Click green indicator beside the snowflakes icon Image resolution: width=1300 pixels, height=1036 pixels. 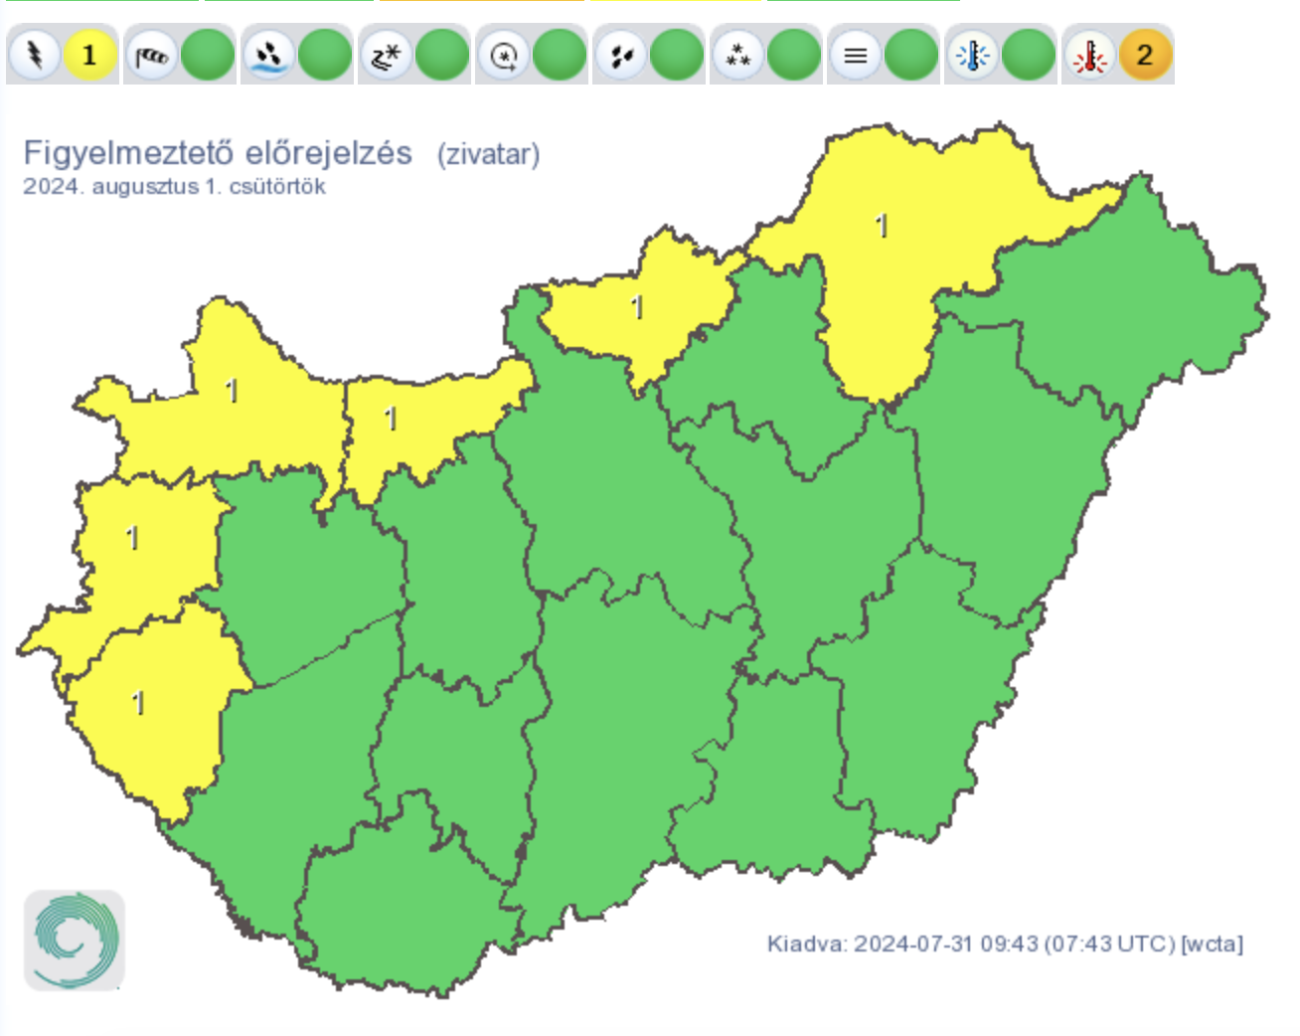(x=794, y=55)
